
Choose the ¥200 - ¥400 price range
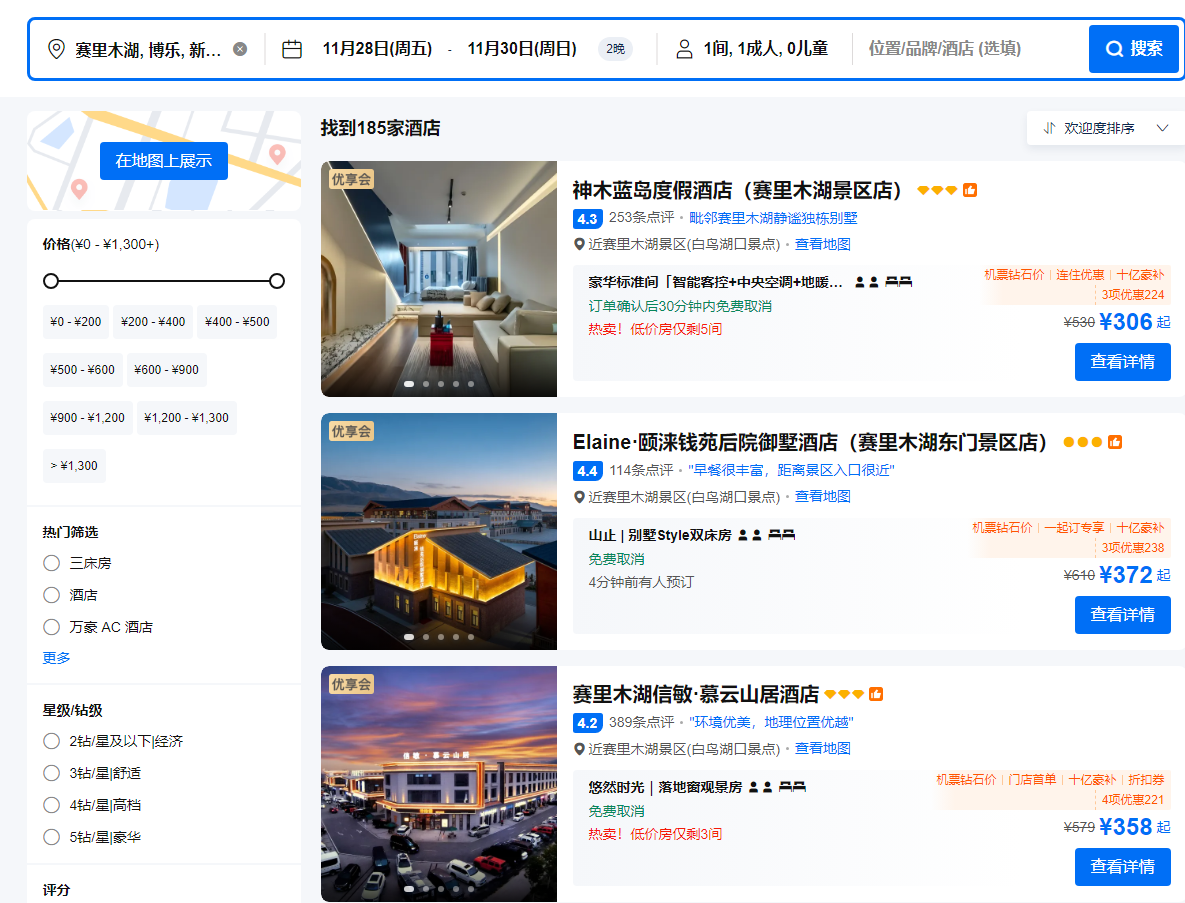pyautogui.click(x=153, y=322)
